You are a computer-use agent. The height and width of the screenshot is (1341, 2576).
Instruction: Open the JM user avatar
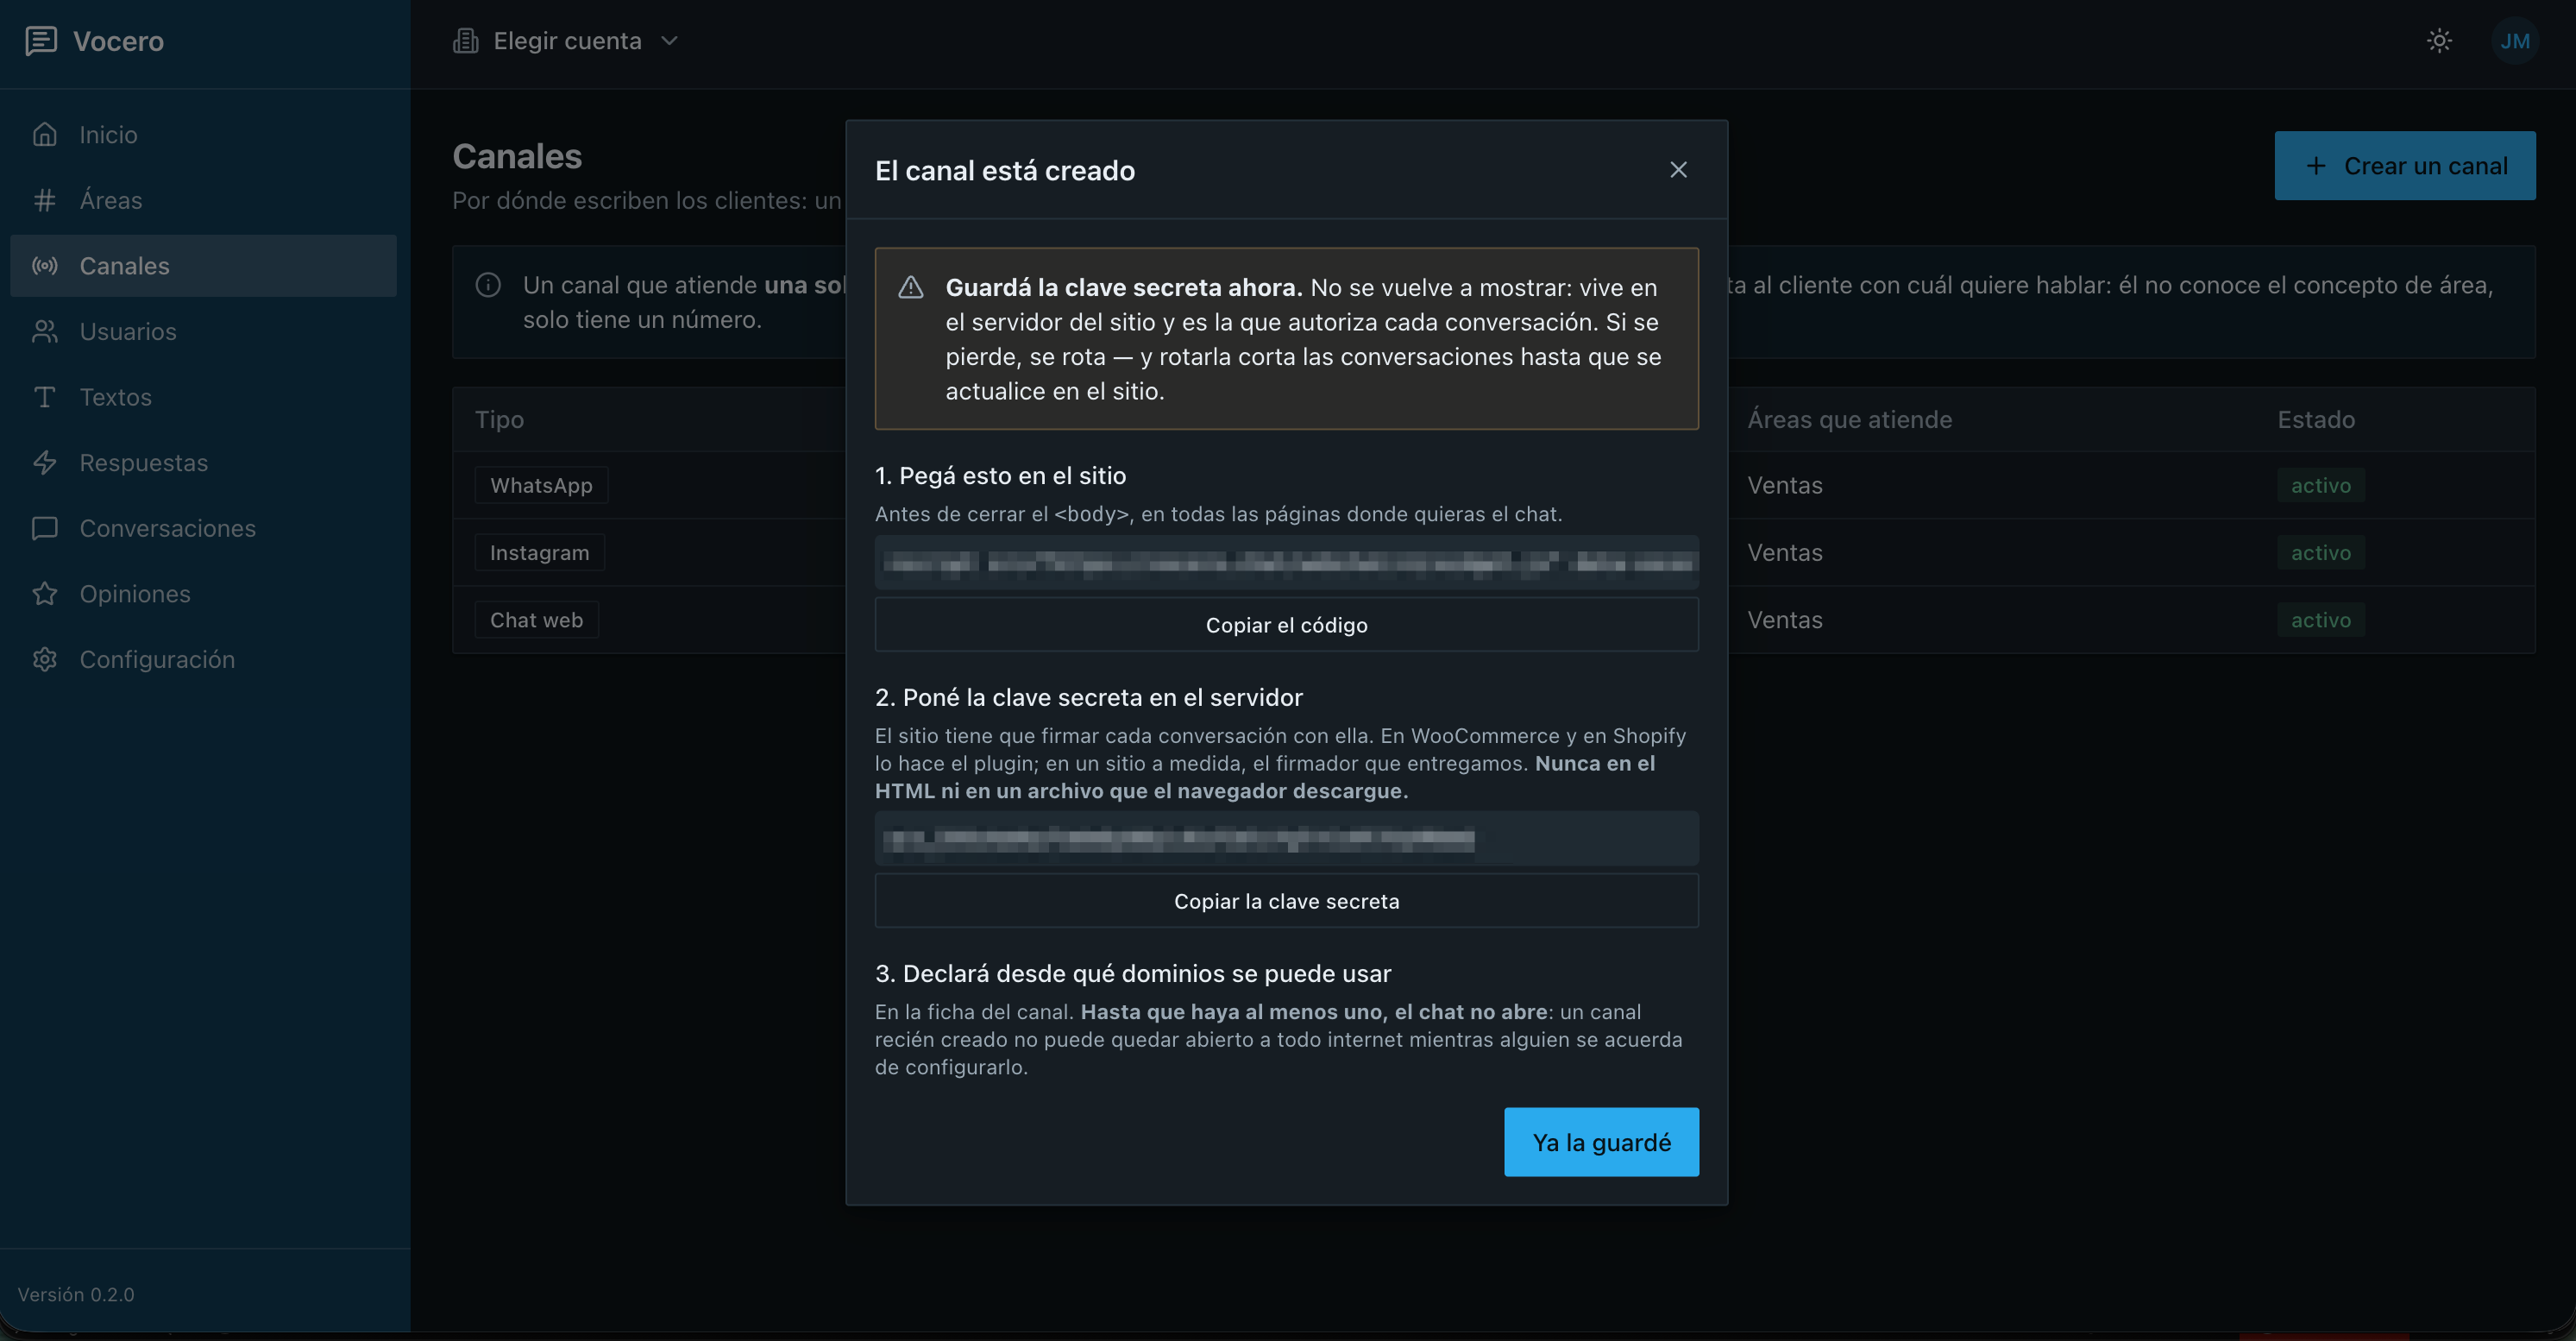pyautogui.click(x=2514, y=41)
